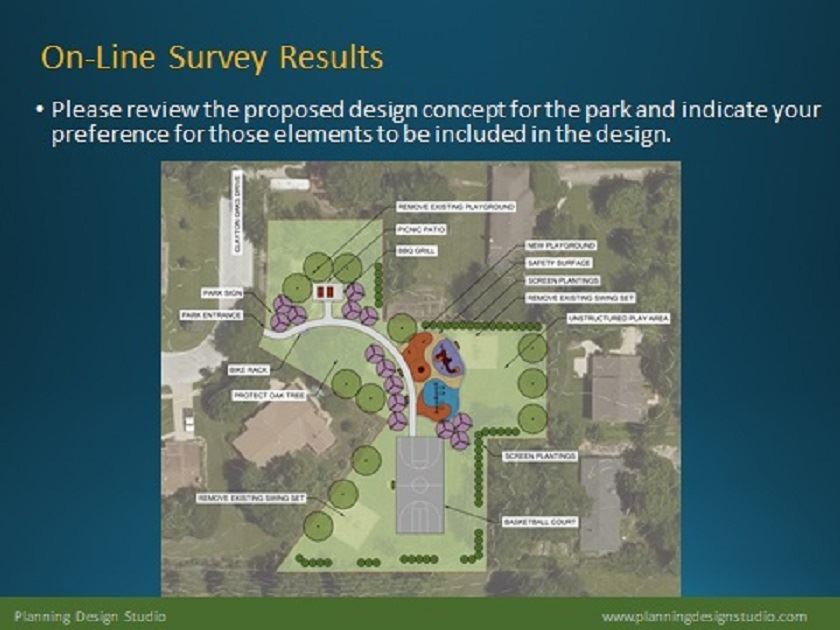840x630 pixels.
Task: Open the www.planningdesignstudio.com footer link
Action: coord(704,615)
